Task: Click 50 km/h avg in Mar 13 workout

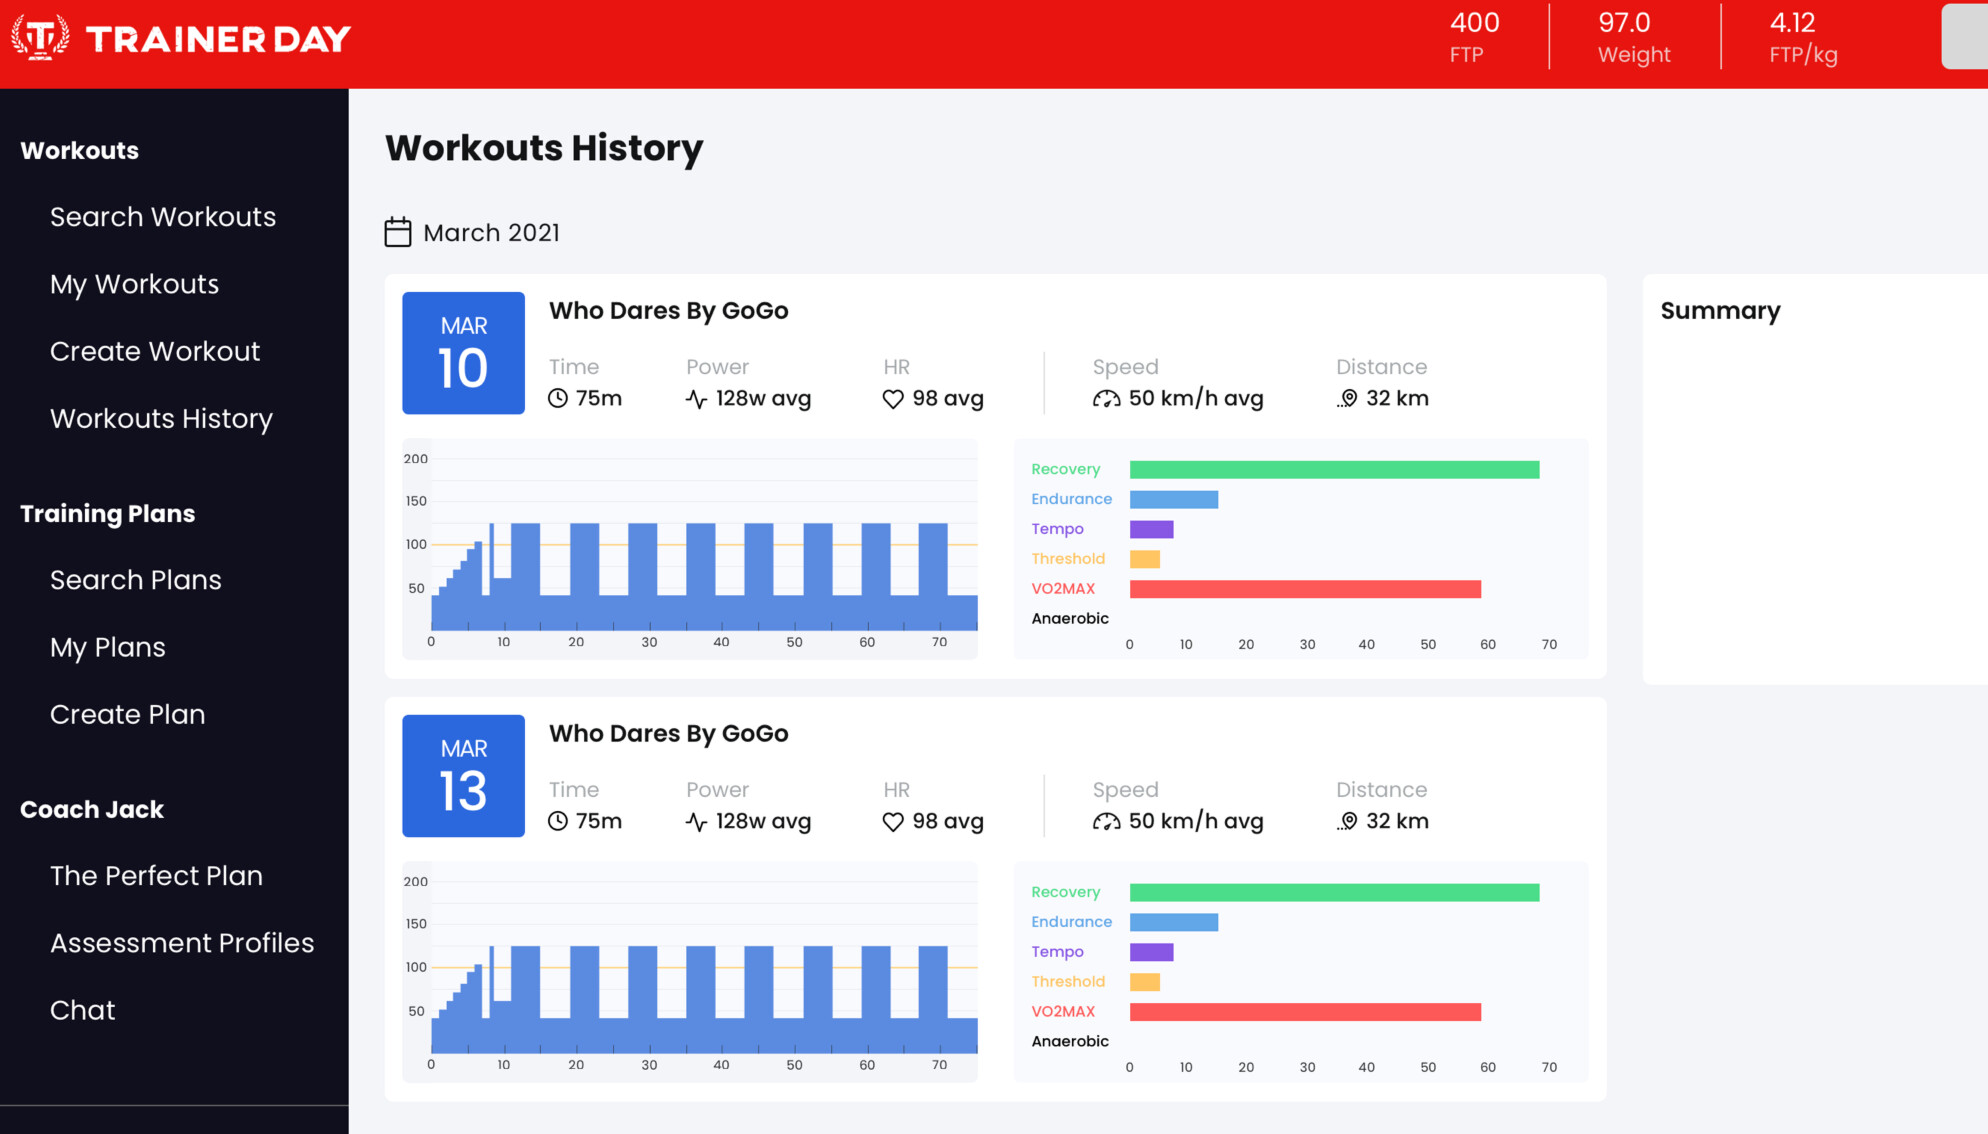Action: click(x=1196, y=822)
